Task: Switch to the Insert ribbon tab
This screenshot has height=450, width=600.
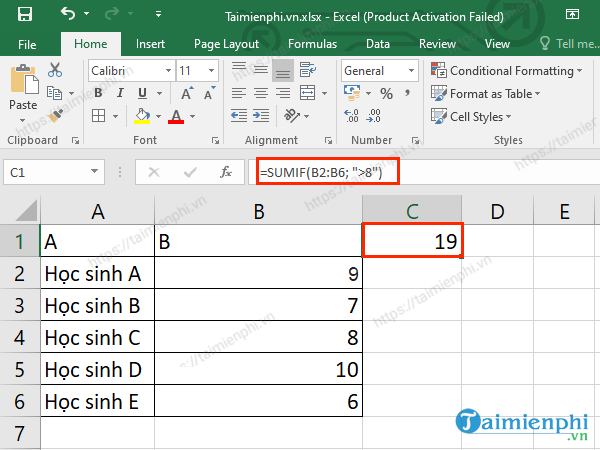Action: [150, 44]
